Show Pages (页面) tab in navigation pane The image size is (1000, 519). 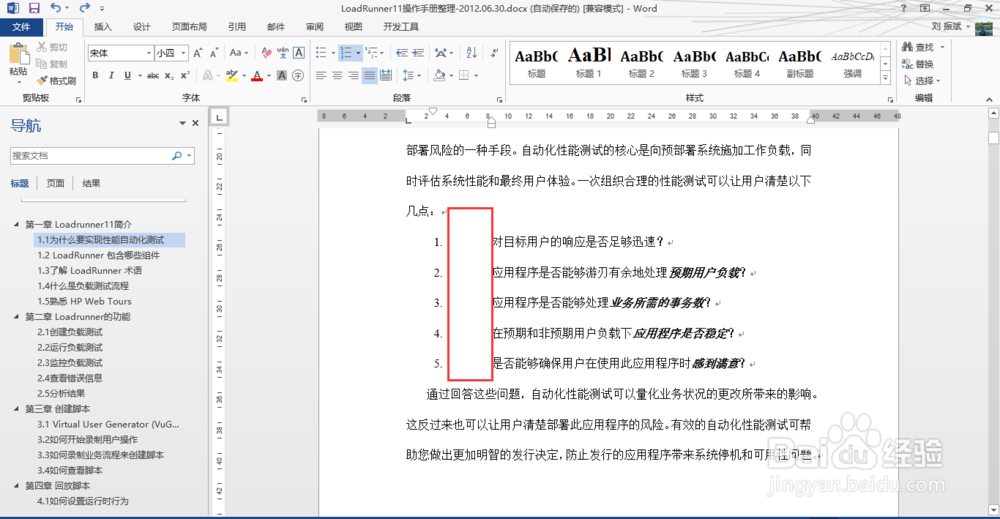[x=55, y=183]
